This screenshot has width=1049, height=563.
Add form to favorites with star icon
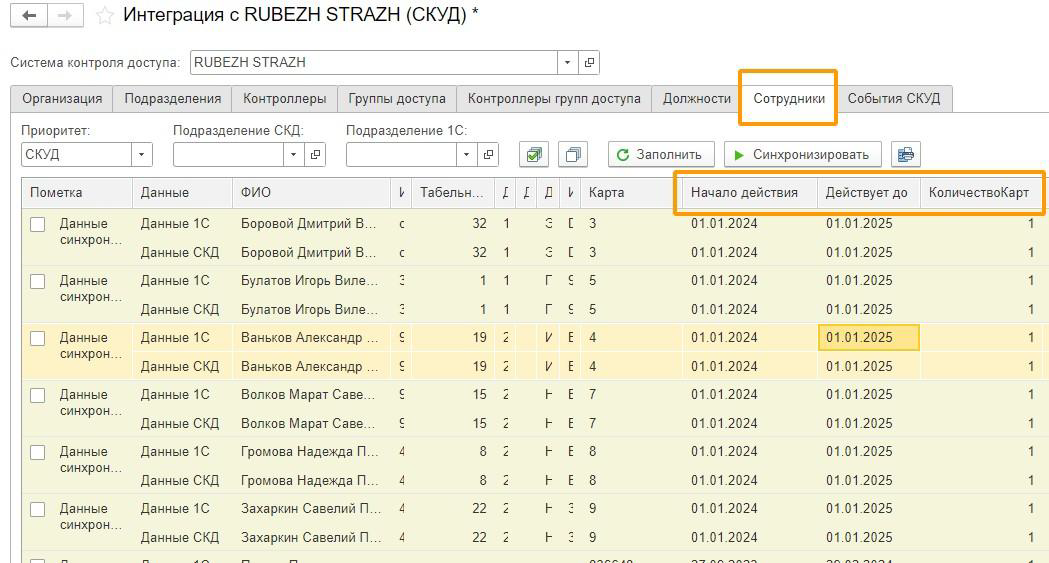point(104,16)
